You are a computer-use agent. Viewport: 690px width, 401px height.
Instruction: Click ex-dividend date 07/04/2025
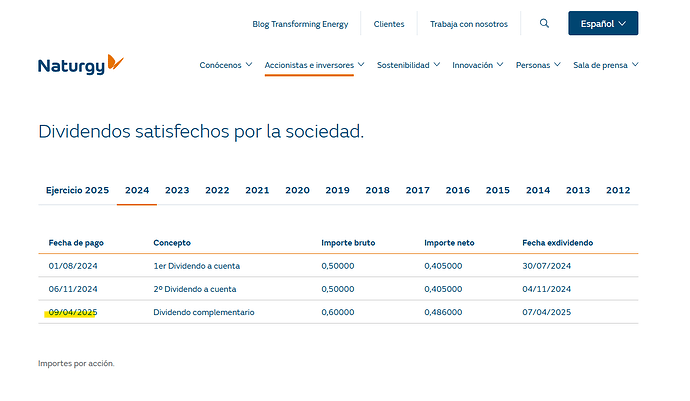tap(547, 313)
